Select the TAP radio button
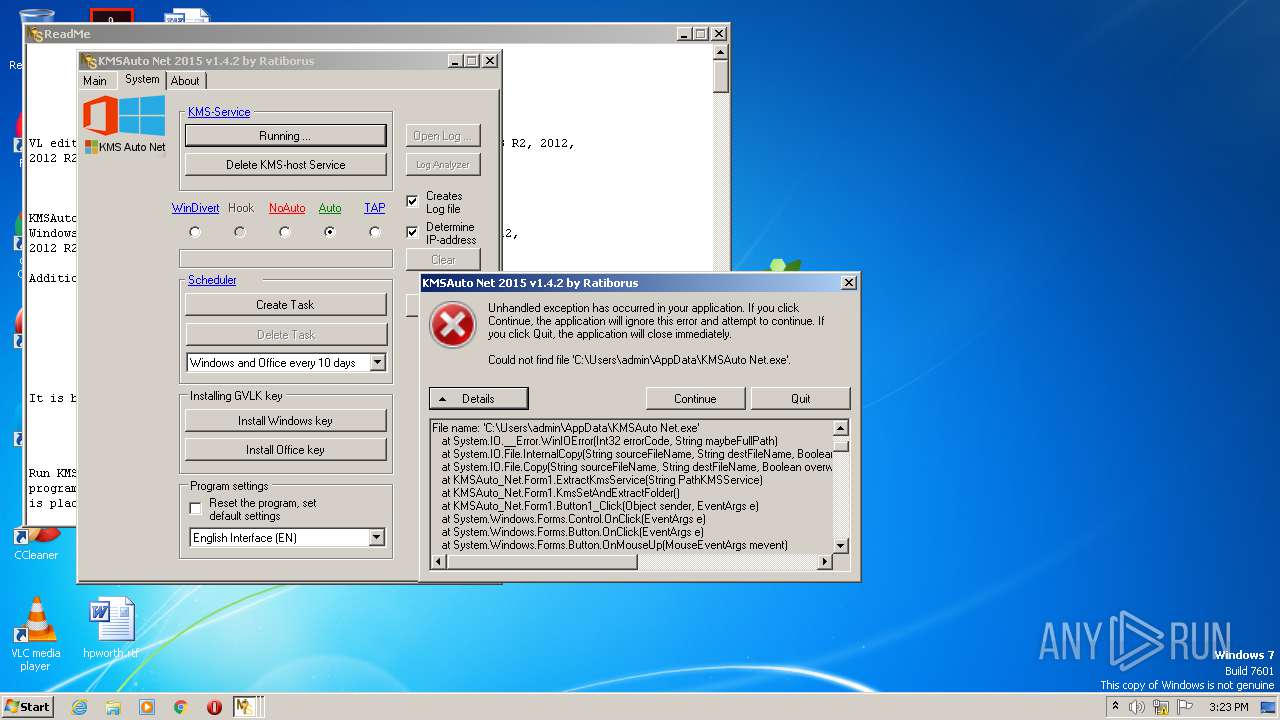The height and width of the screenshot is (720, 1280). click(375, 232)
